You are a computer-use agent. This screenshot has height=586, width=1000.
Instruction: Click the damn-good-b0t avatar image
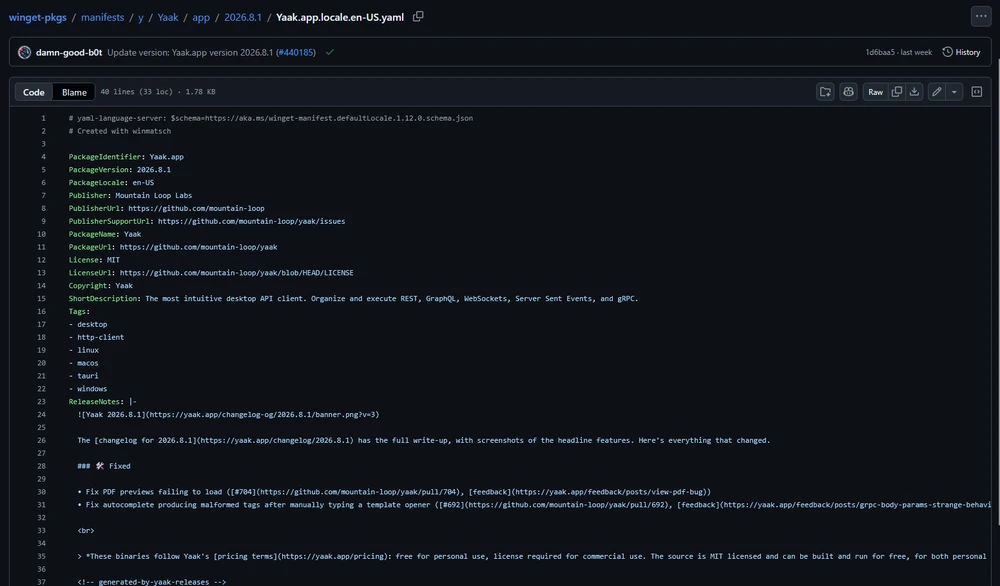point(24,52)
